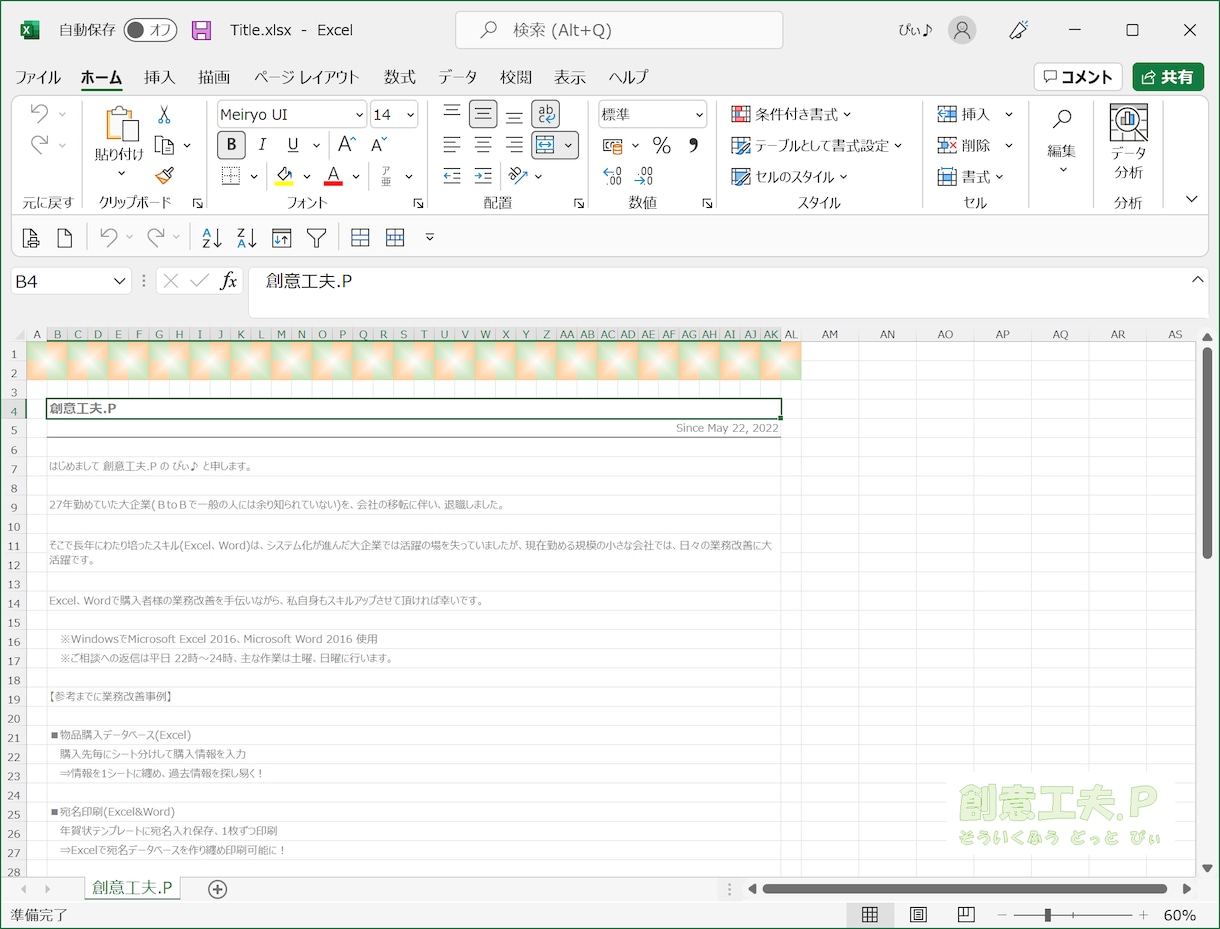Image resolution: width=1220 pixels, height=929 pixels.
Task: Click the green Share (共有) button
Action: pyautogui.click(x=1168, y=77)
